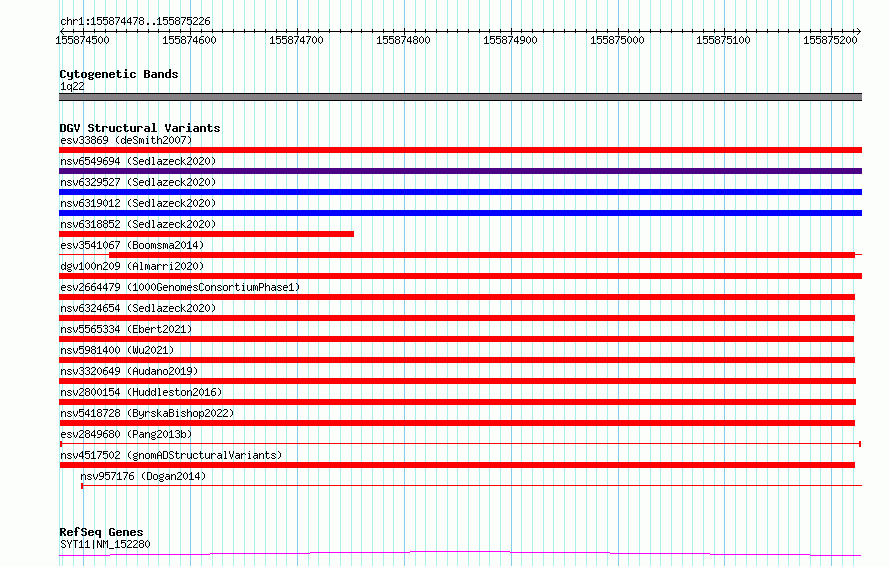Click the gray 1q22 cytogenetic band bar
The height and width of the screenshot is (566, 890).
tap(460, 97)
